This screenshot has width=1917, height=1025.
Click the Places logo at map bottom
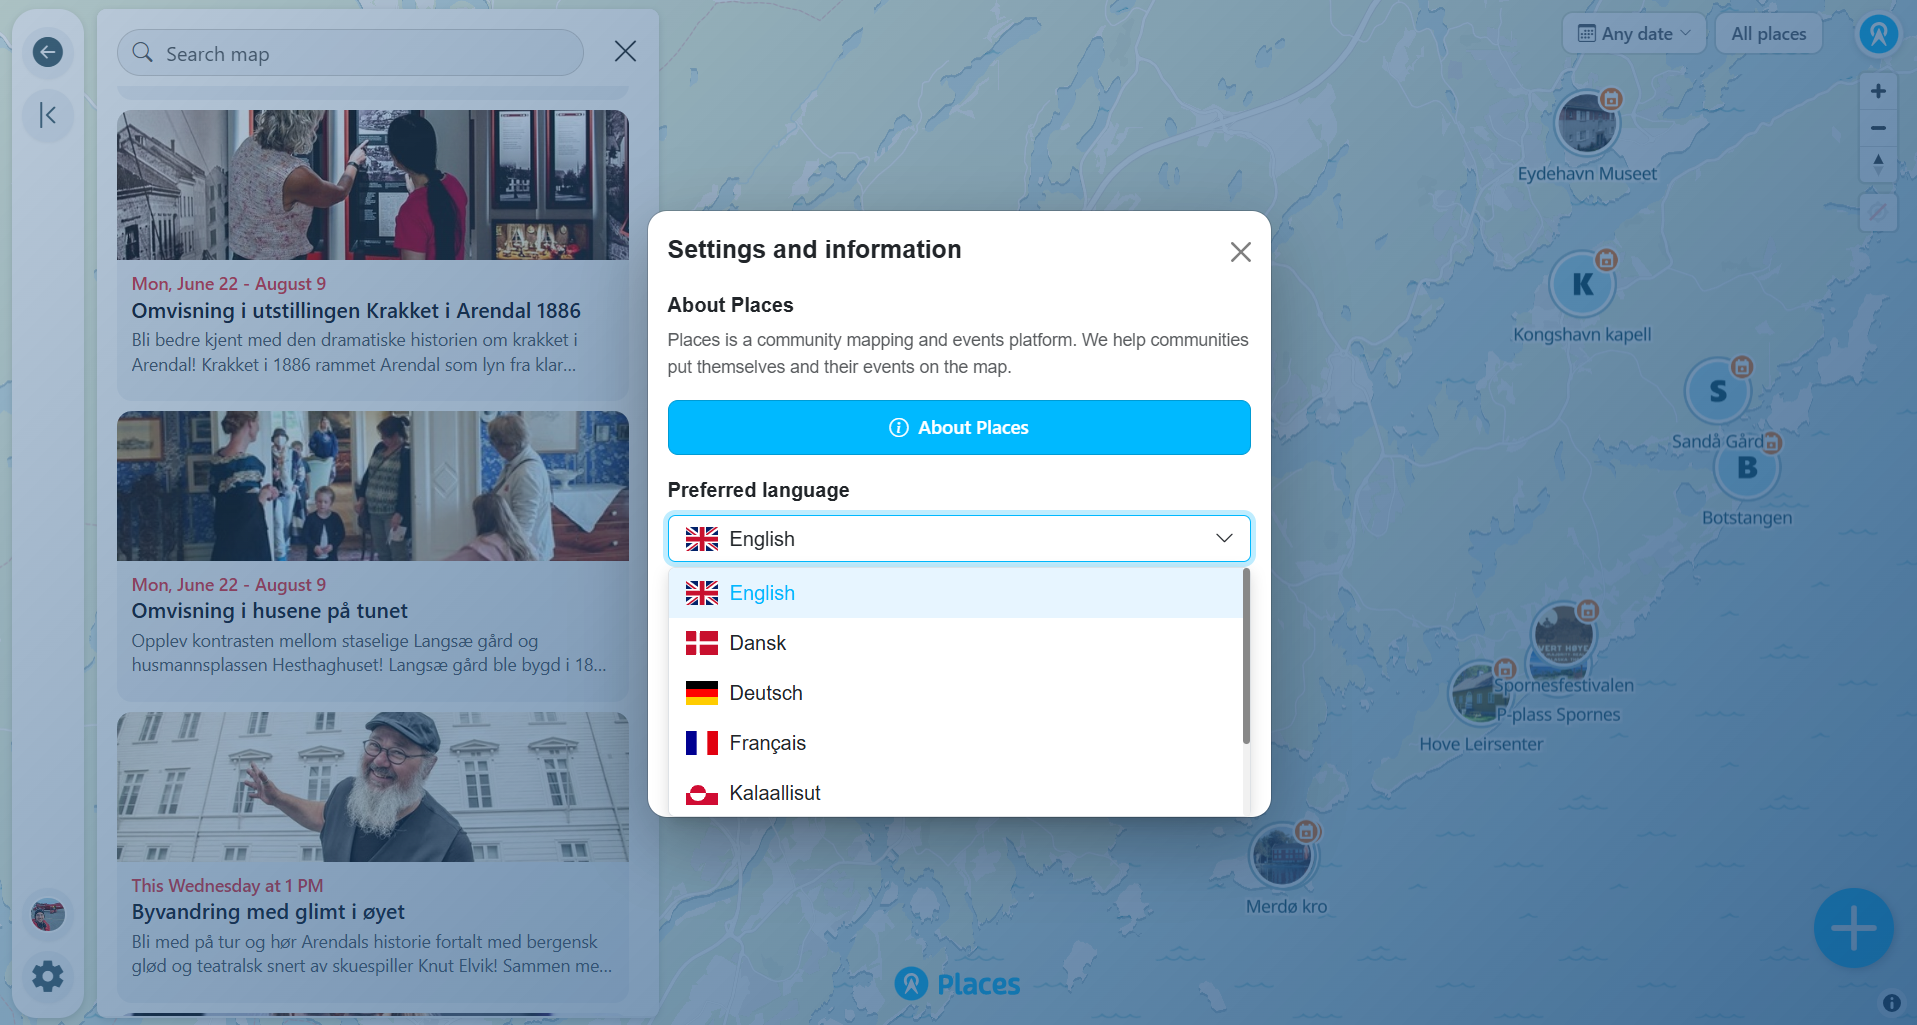click(x=957, y=984)
